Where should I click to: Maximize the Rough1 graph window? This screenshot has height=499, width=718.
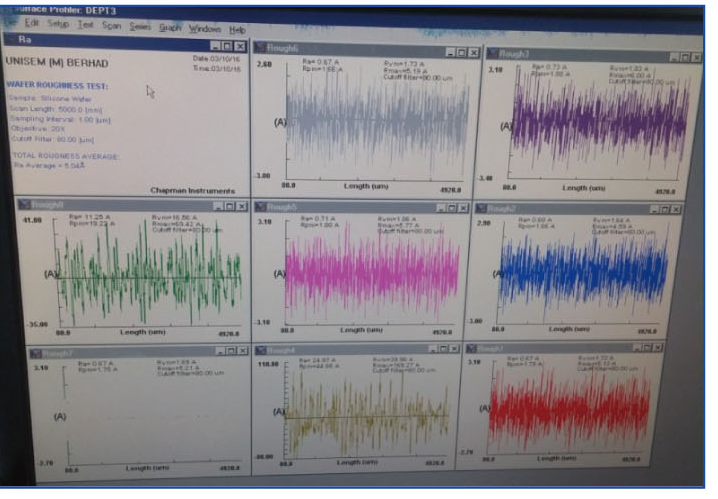[x=647, y=348]
